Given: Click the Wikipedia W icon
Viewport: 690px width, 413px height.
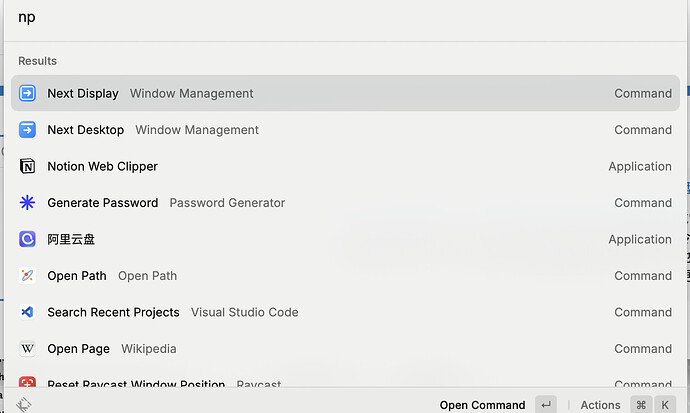Looking at the screenshot, I should (27, 349).
